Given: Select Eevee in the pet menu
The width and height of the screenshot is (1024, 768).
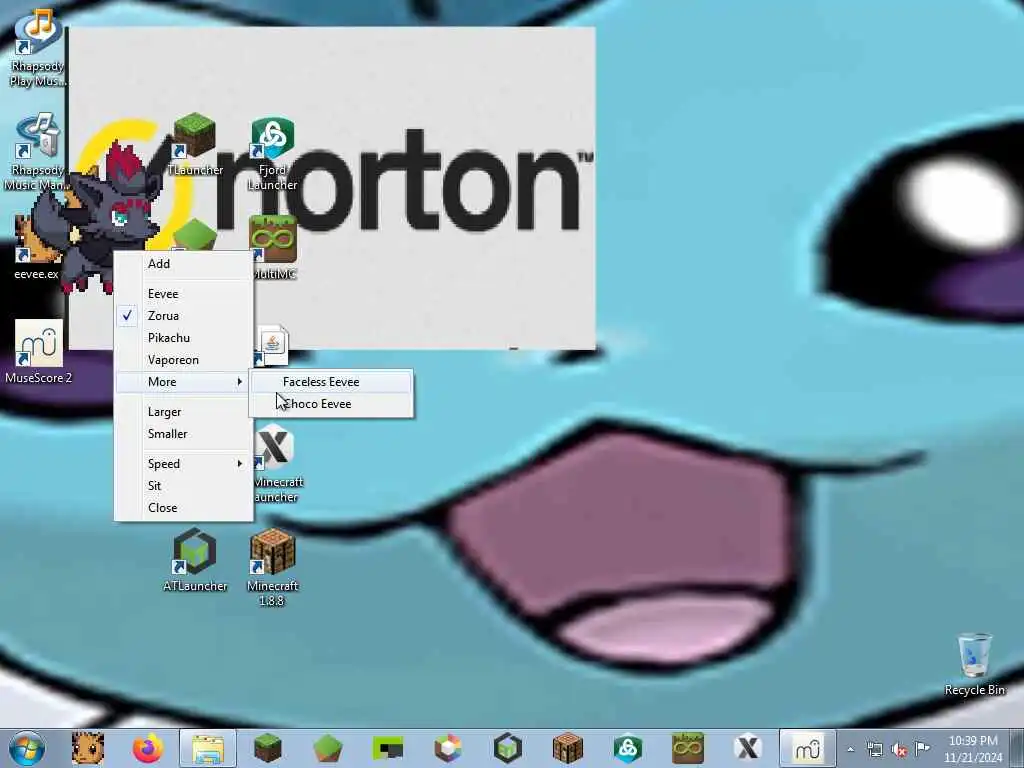Looking at the screenshot, I should (184, 294).
